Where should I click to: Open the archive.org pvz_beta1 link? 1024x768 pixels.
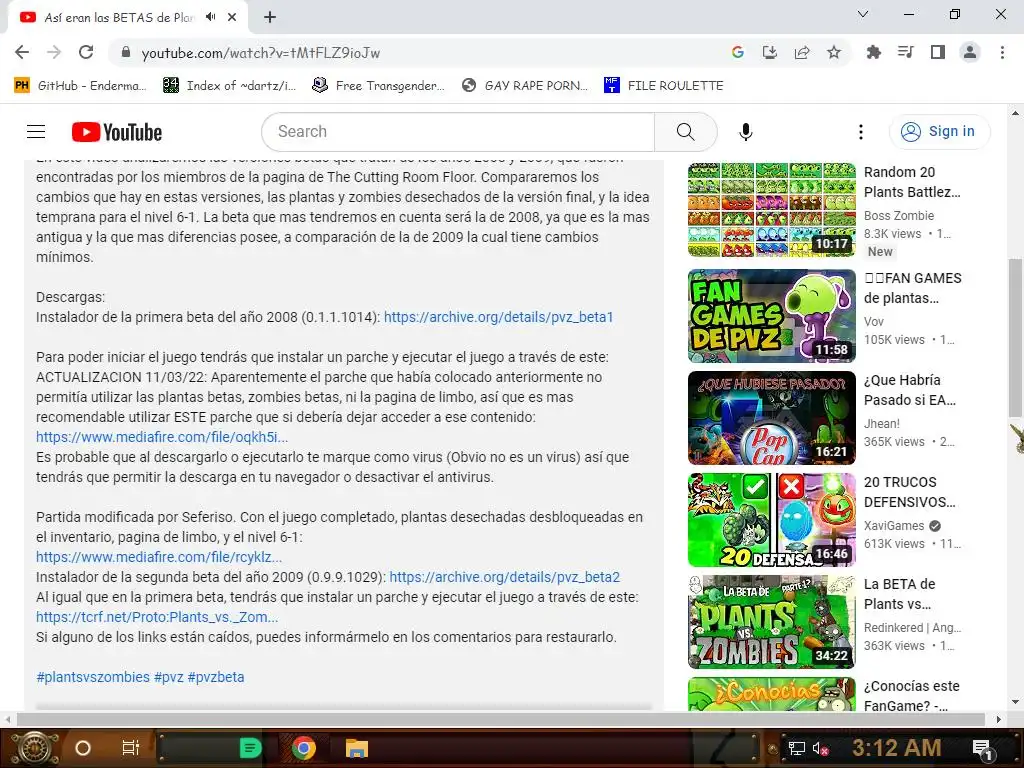498,317
